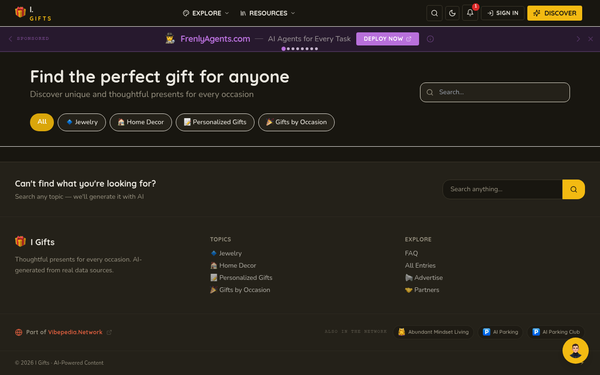Viewport: 600px width, 375px height.
Task: Expand the Resources menu
Action: click(267, 13)
